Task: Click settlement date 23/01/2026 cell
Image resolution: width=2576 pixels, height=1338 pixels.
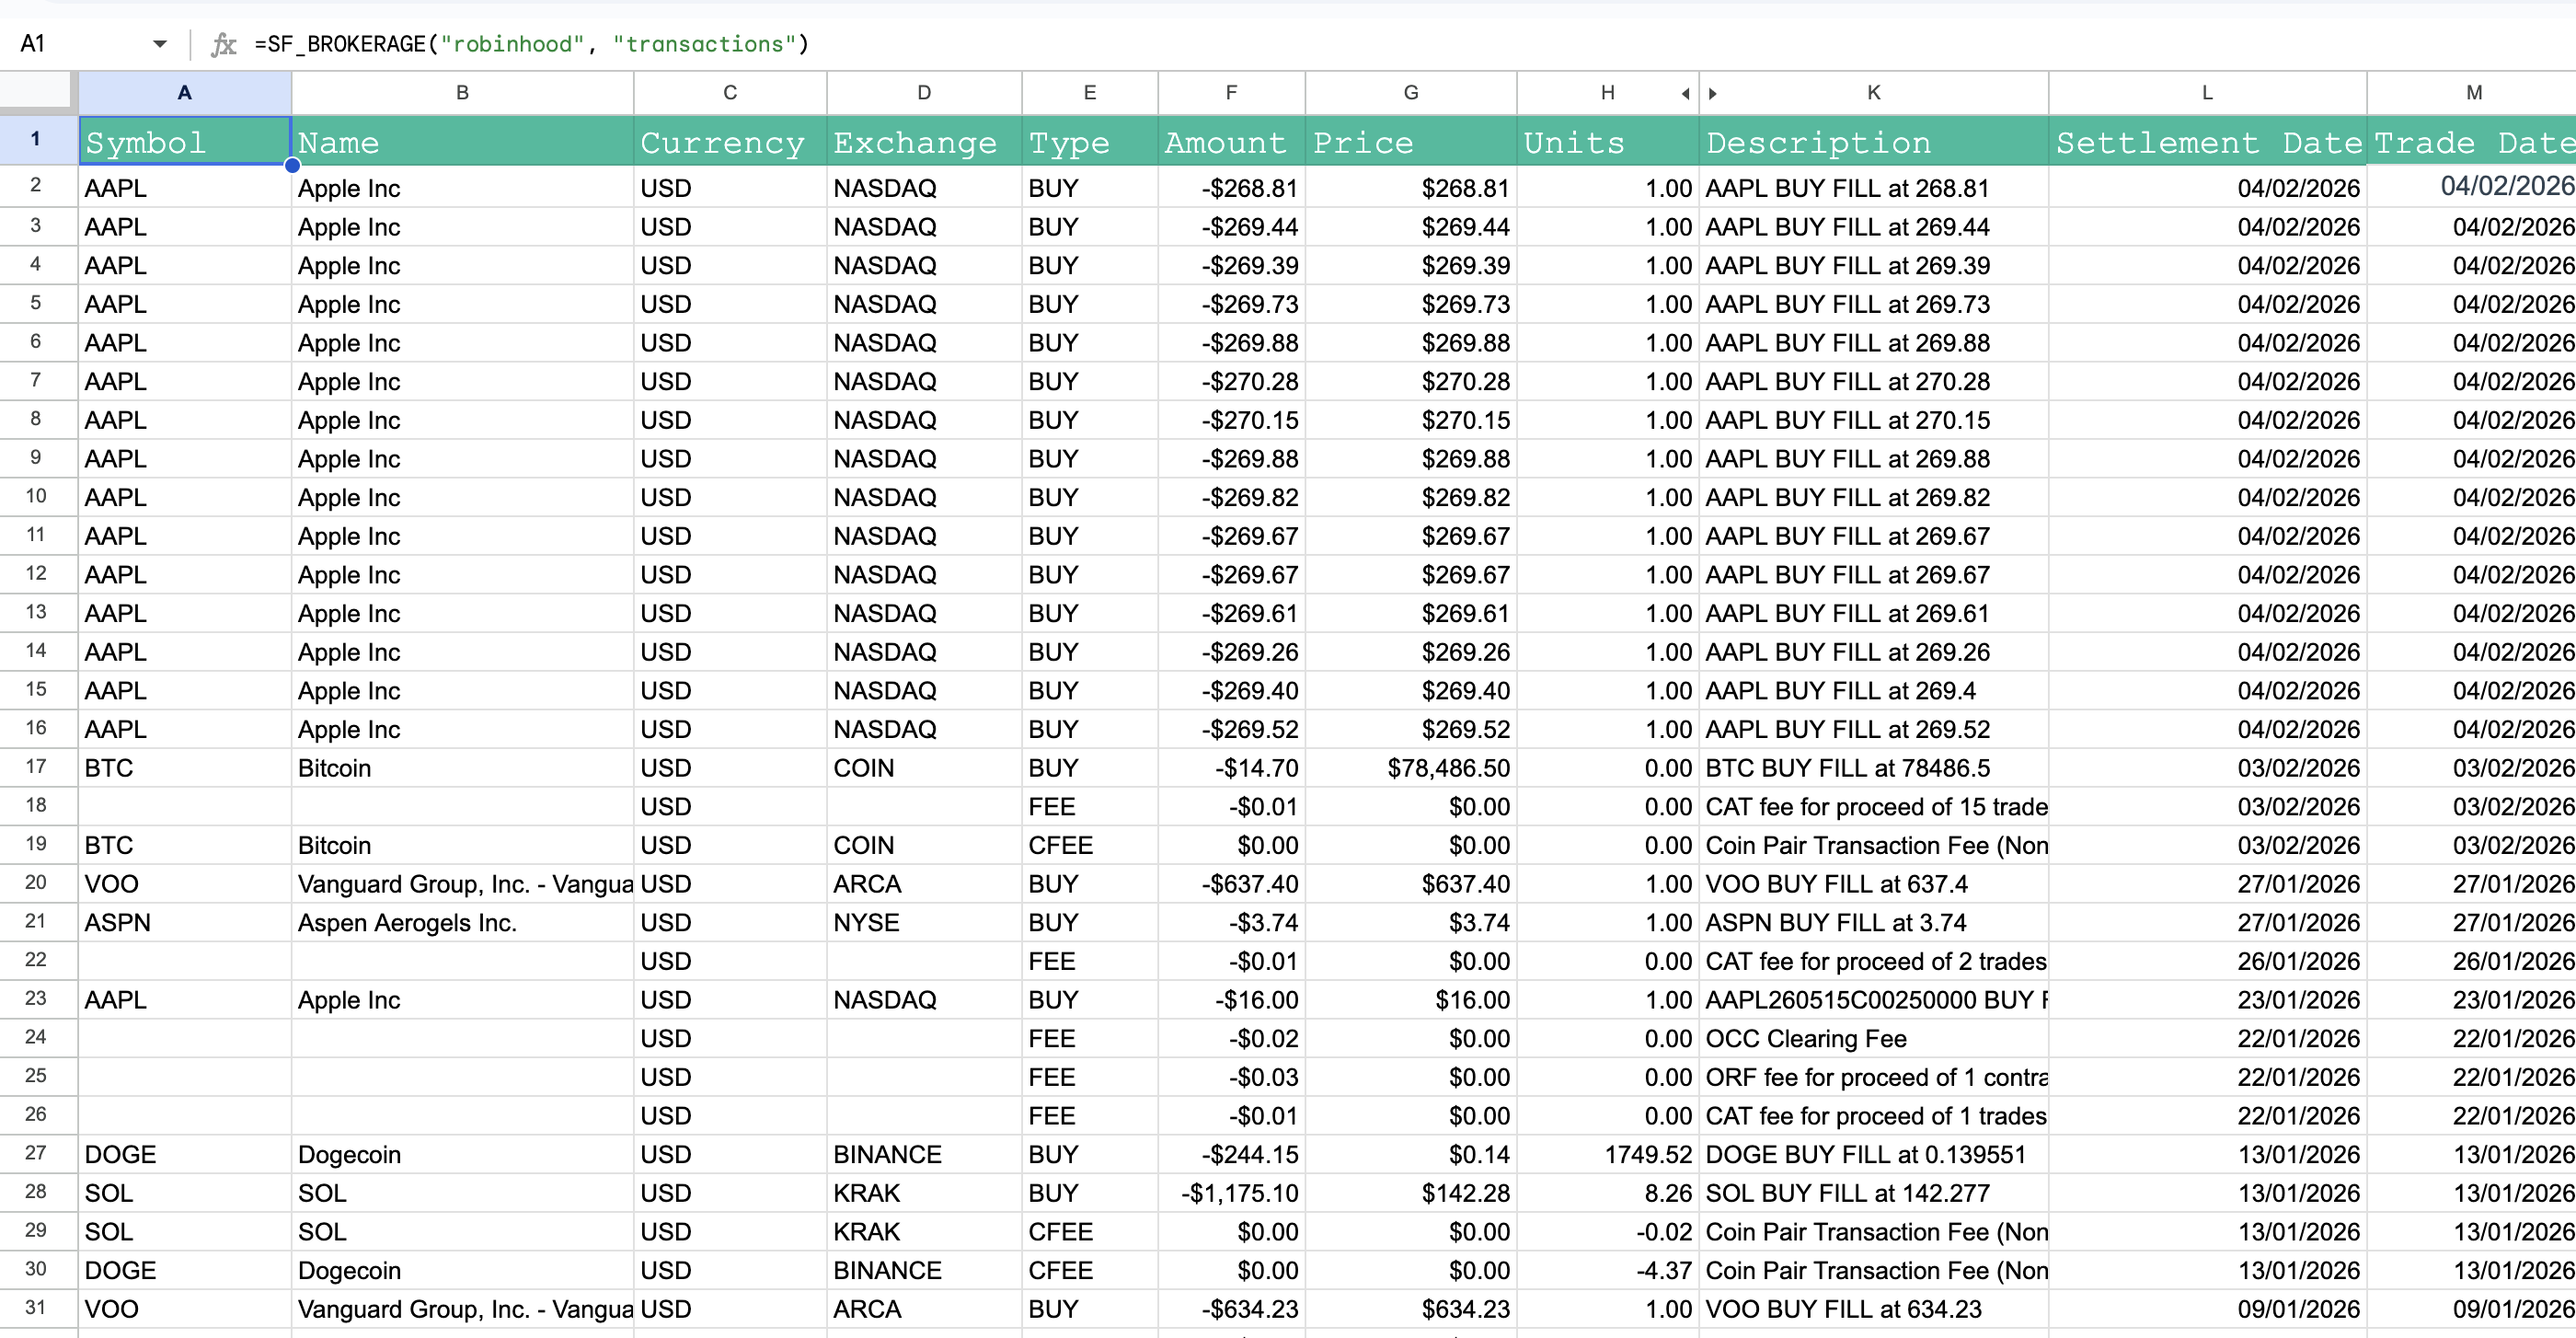Action: (2207, 1000)
